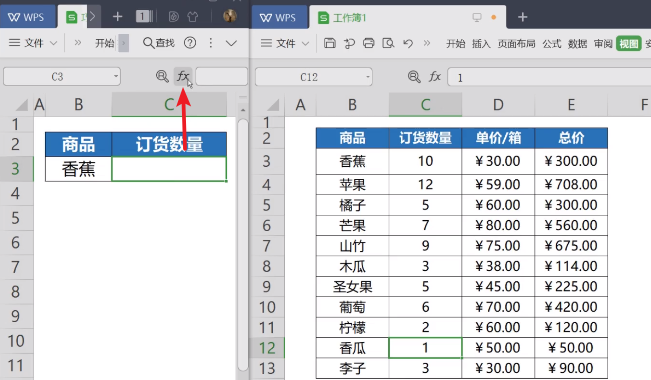Click cell containing 香蕉 in left window
651x380 pixels.
click(x=78, y=169)
